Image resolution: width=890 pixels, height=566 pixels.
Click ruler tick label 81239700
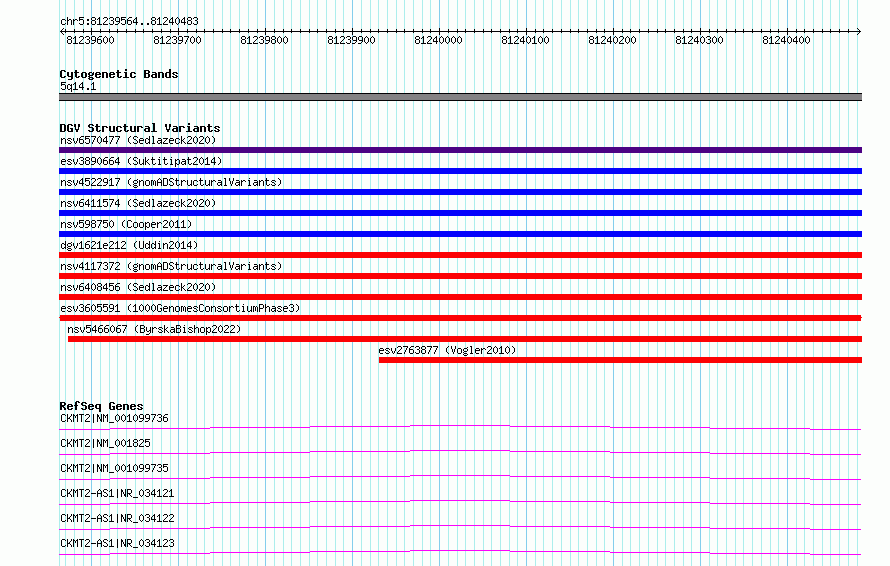coord(177,40)
